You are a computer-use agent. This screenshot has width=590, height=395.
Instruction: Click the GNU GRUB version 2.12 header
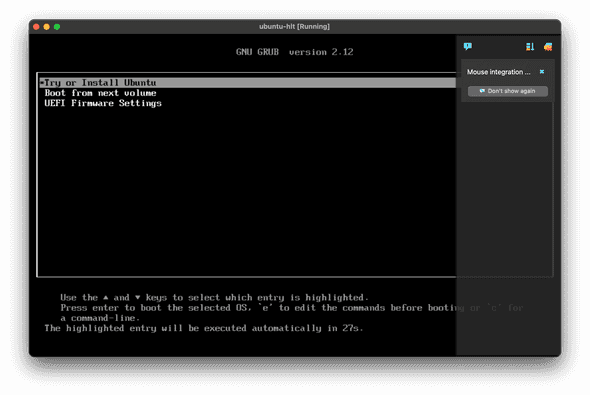[x=295, y=52]
